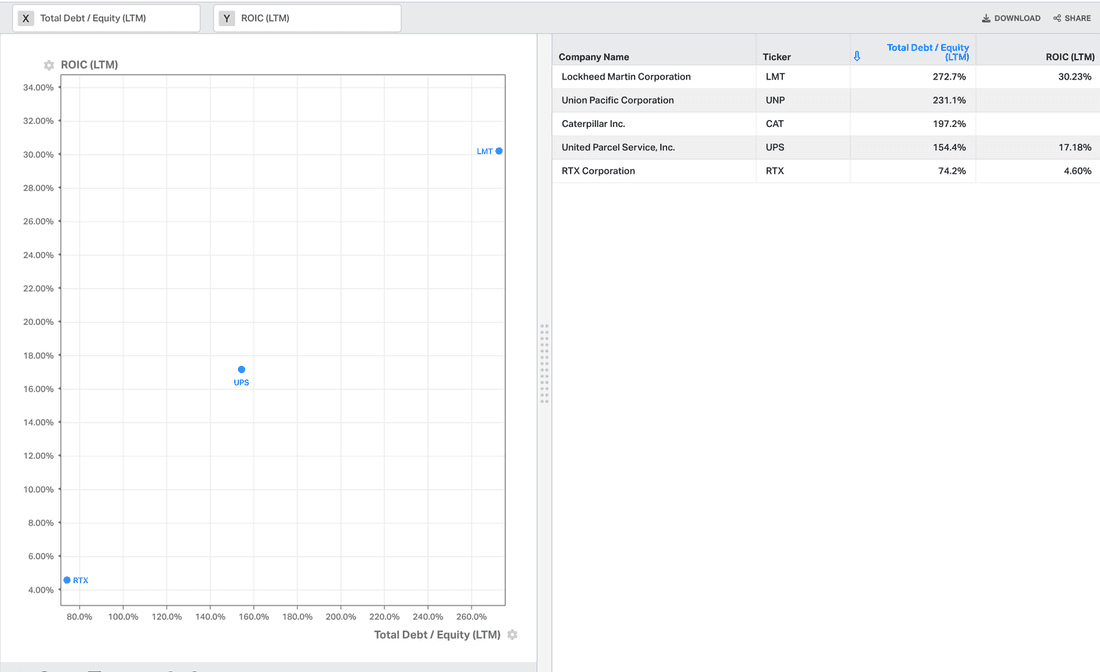Screen dimensions: 1100x672
Task: Sort by the Company Name column header
Action: point(593,57)
